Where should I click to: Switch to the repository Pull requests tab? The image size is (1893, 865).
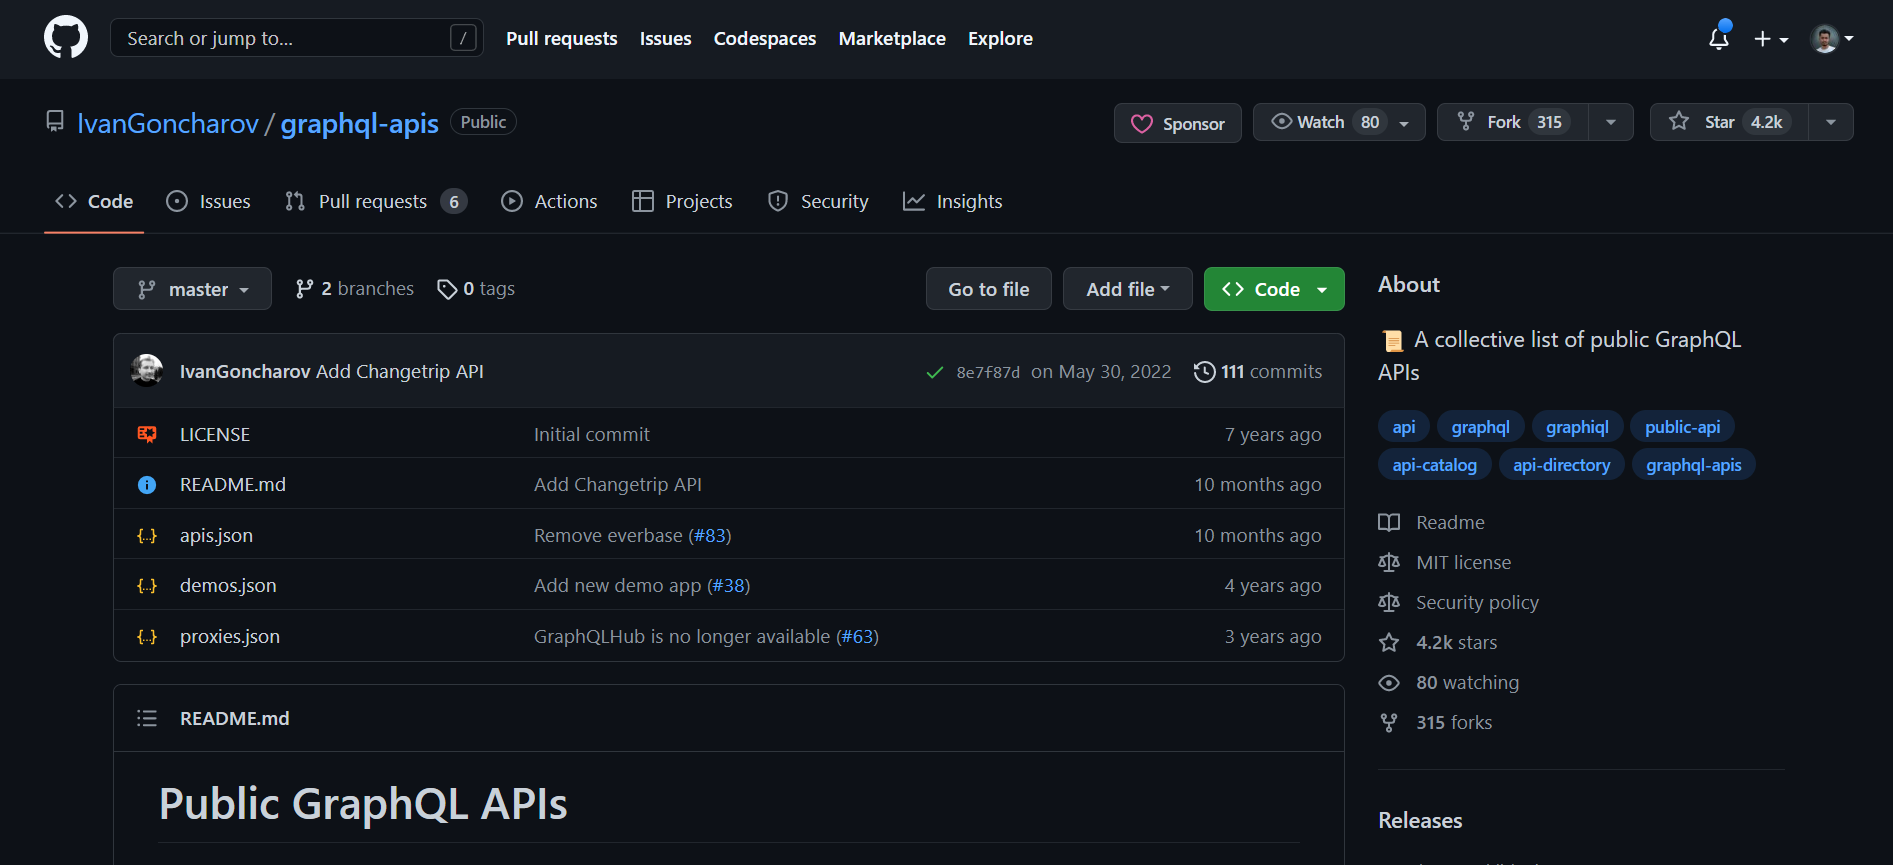point(376,201)
